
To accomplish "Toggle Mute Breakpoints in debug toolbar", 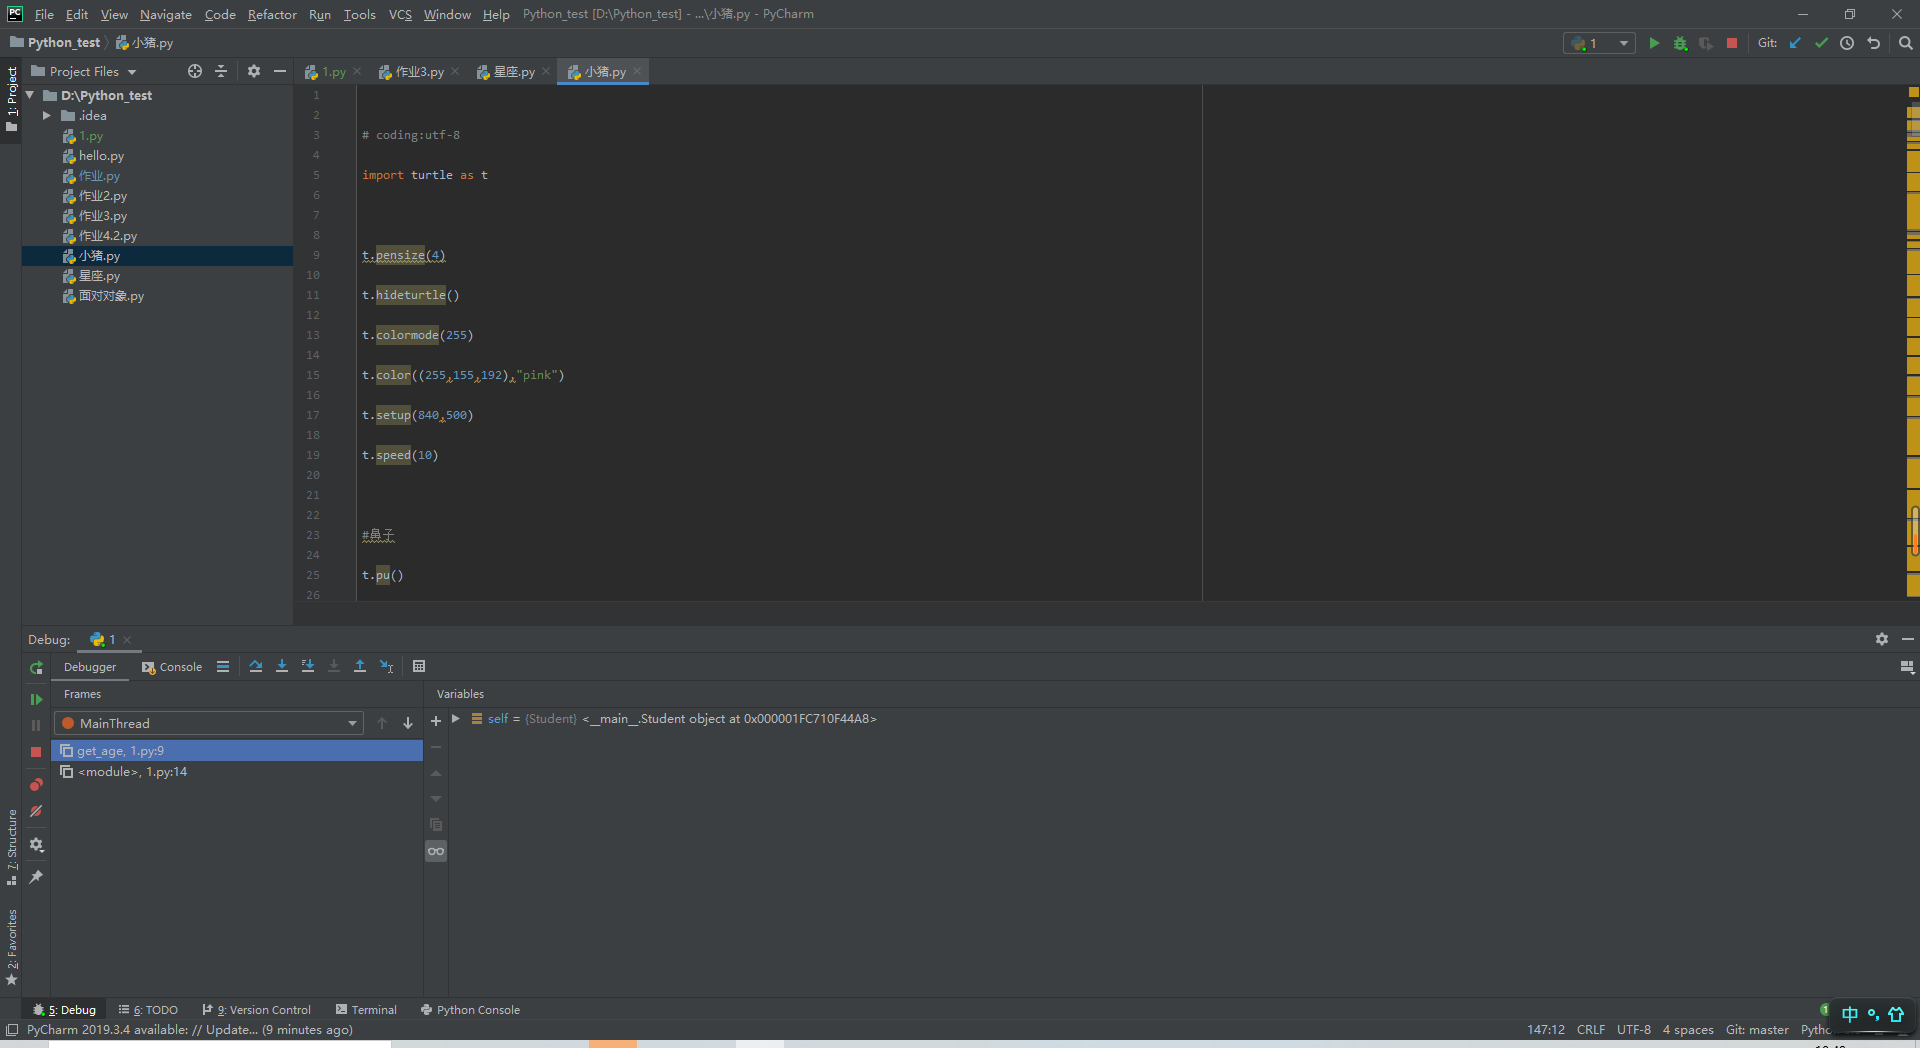I will (36, 811).
